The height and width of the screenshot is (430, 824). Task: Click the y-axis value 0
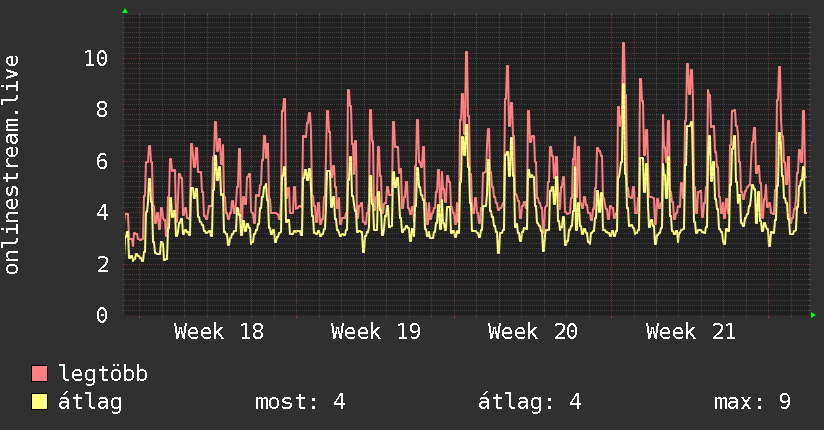click(102, 315)
